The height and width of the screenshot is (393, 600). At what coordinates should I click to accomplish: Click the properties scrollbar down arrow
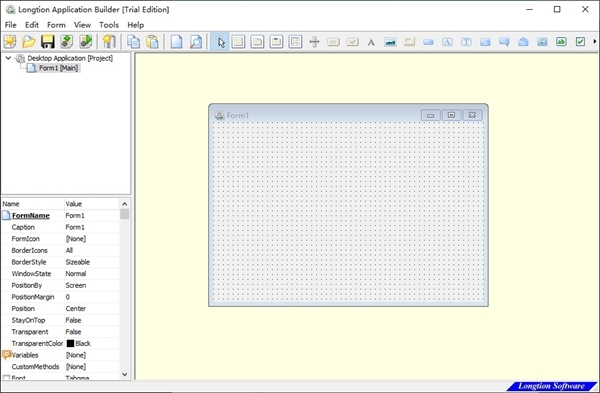(x=124, y=375)
